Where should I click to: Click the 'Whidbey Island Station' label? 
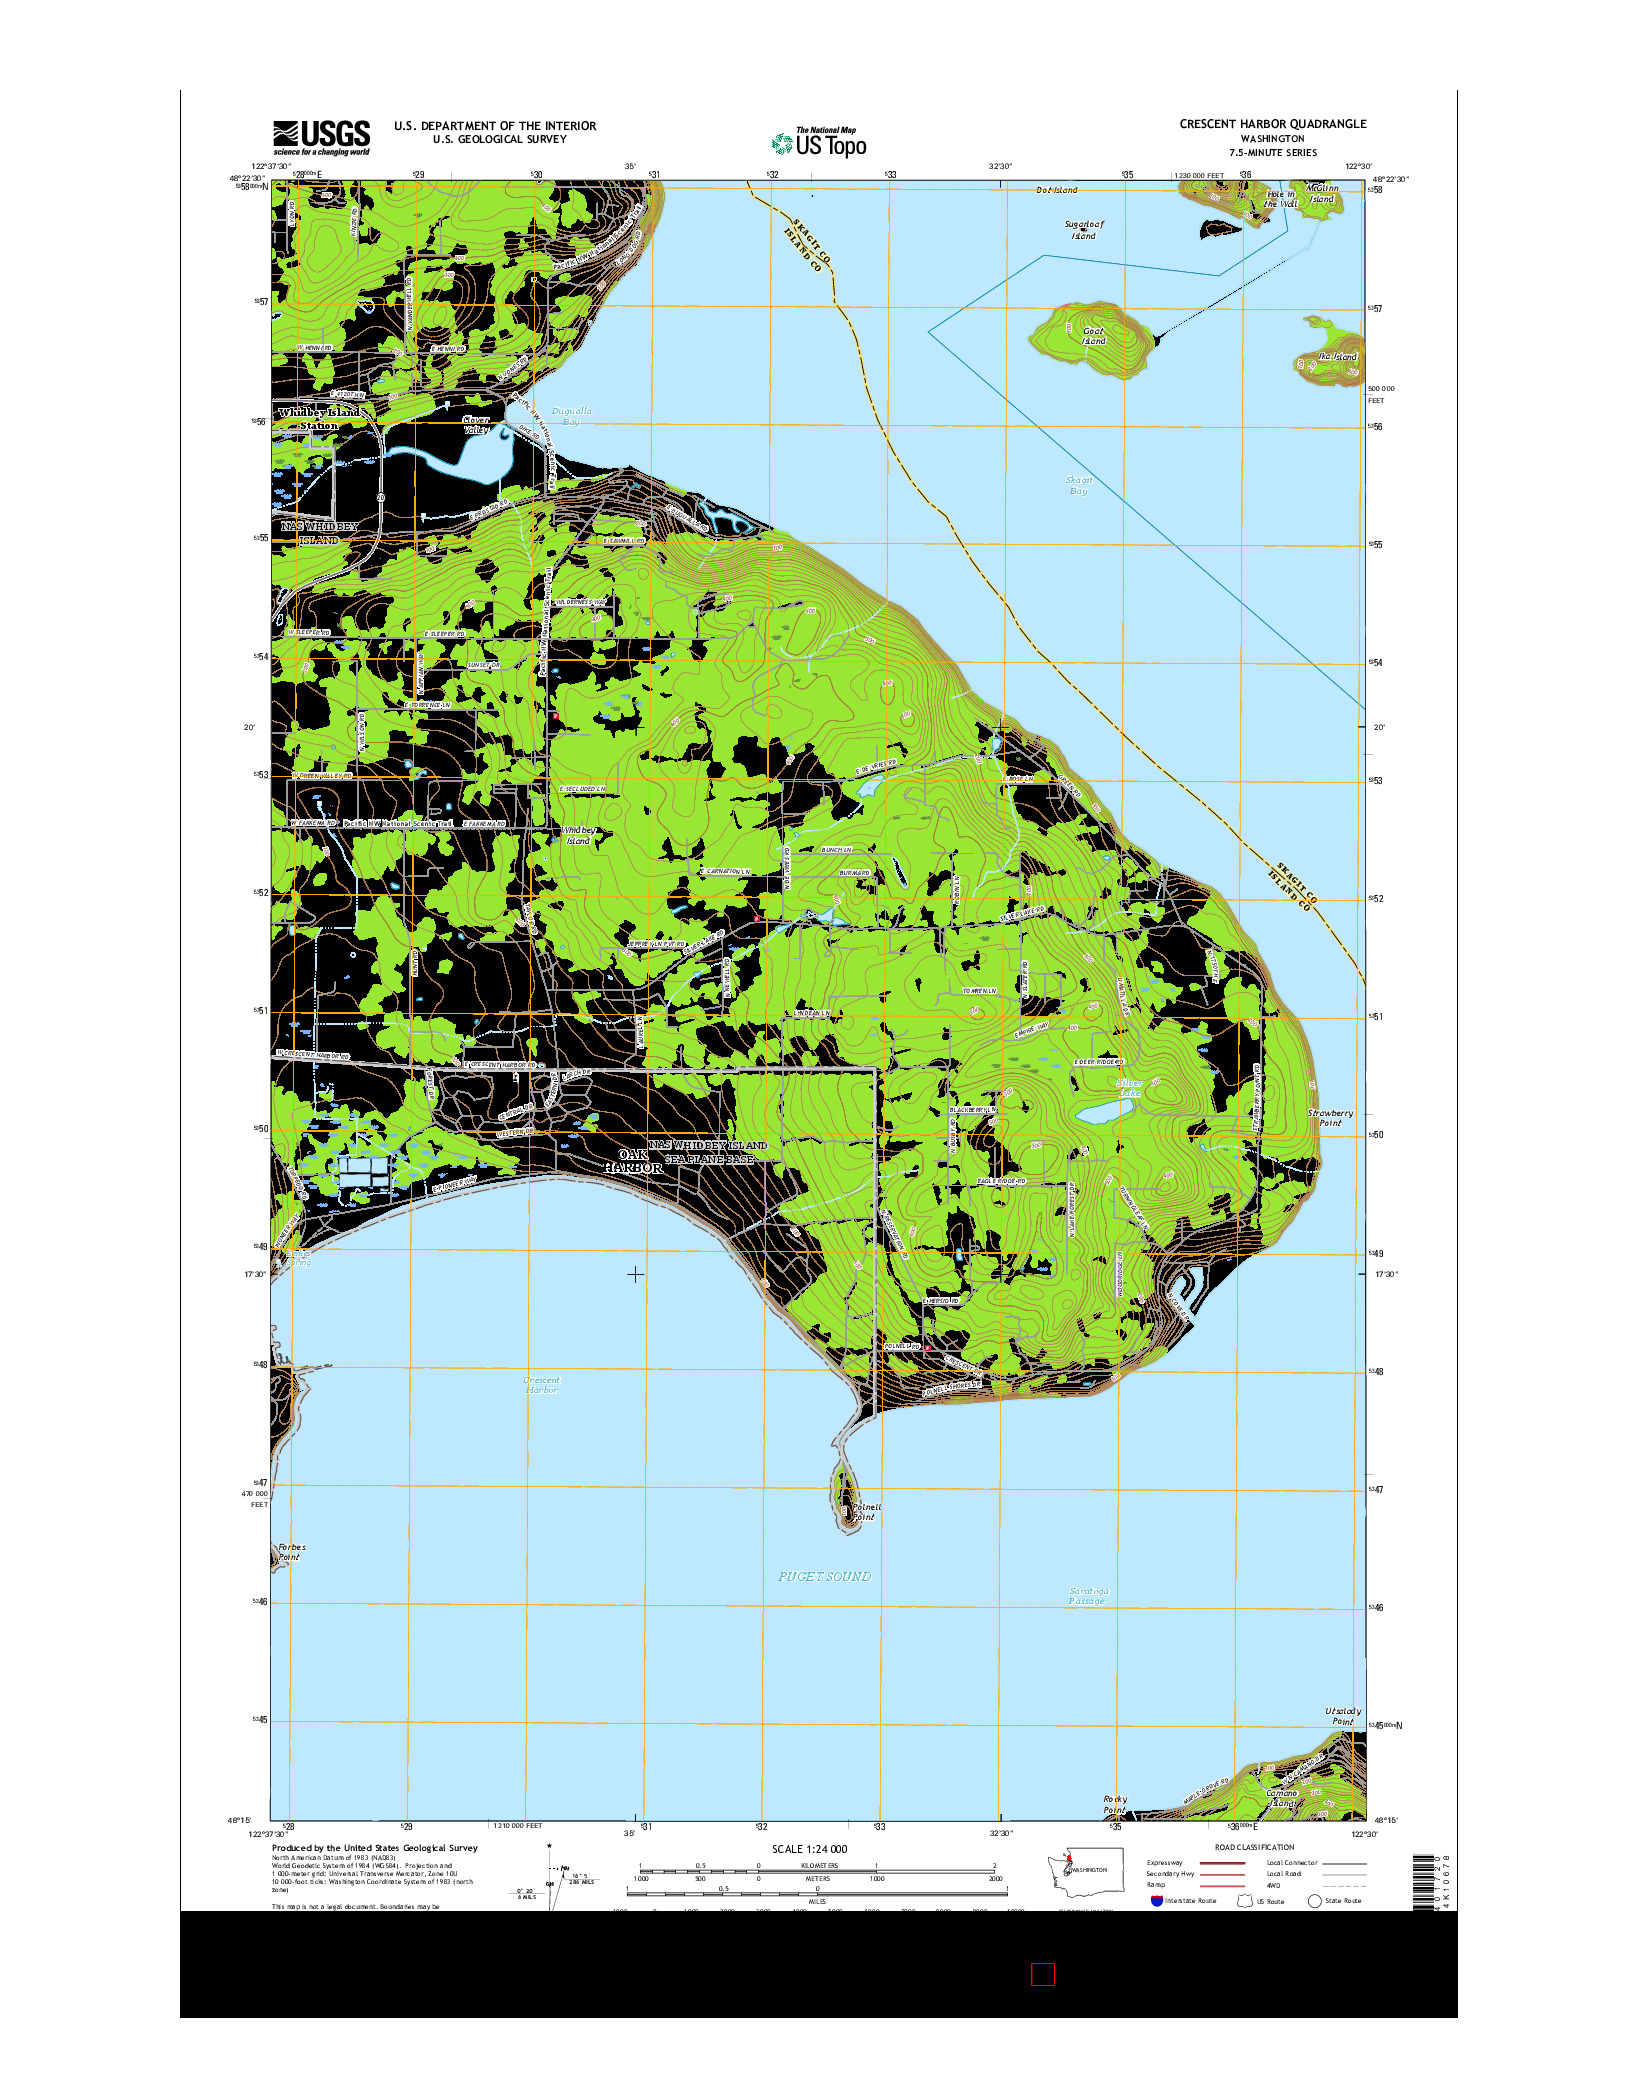click(x=319, y=419)
